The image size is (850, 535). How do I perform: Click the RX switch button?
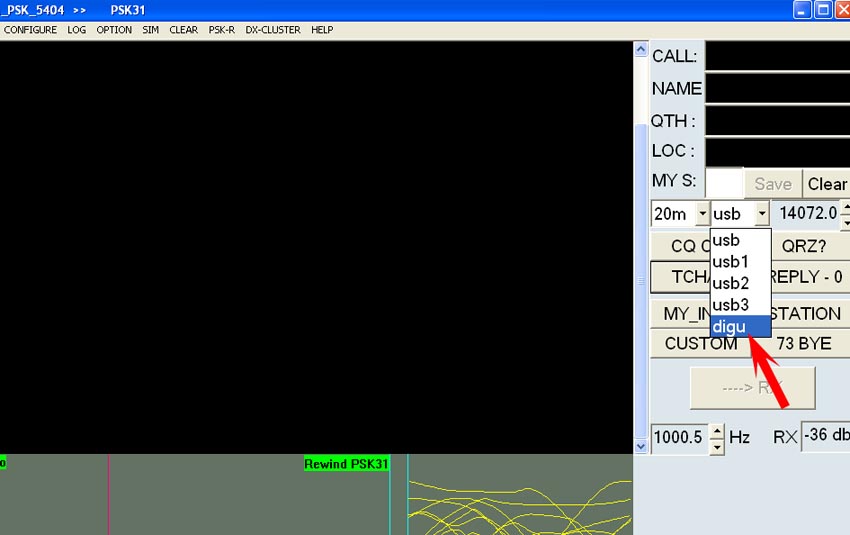pos(752,388)
